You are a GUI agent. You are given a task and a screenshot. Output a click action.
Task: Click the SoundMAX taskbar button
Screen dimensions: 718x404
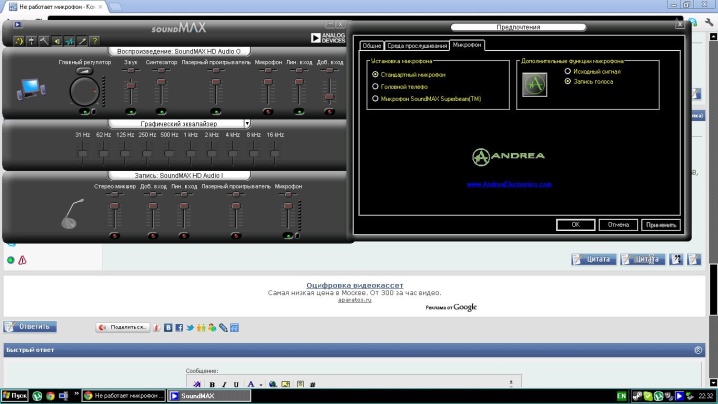click(x=209, y=396)
